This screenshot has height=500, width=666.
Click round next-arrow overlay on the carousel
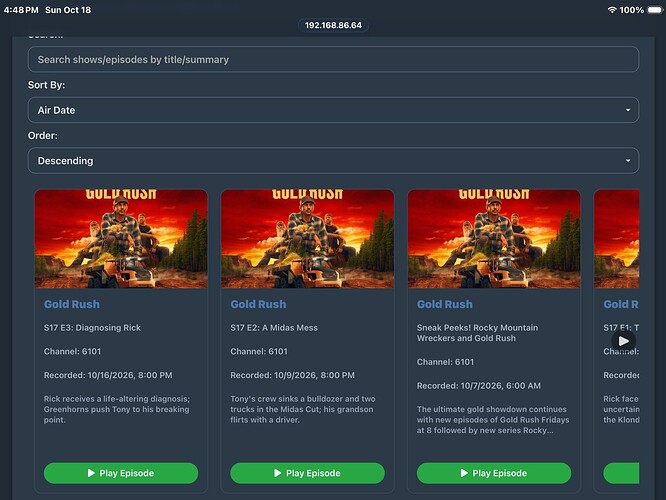click(624, 341)
